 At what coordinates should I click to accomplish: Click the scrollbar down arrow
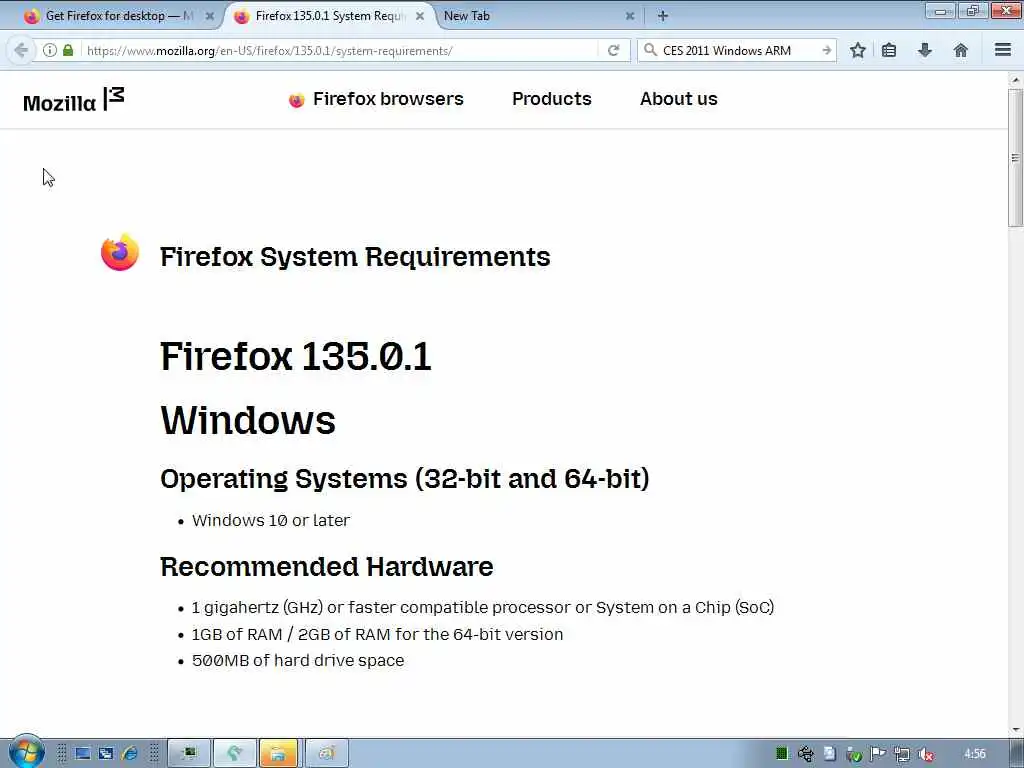click(1015, 729)
